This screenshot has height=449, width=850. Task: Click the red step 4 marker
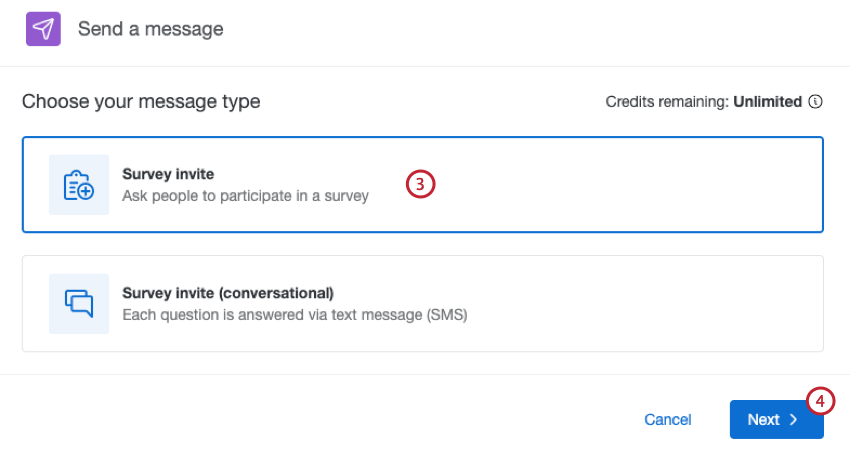coord(820,401)
